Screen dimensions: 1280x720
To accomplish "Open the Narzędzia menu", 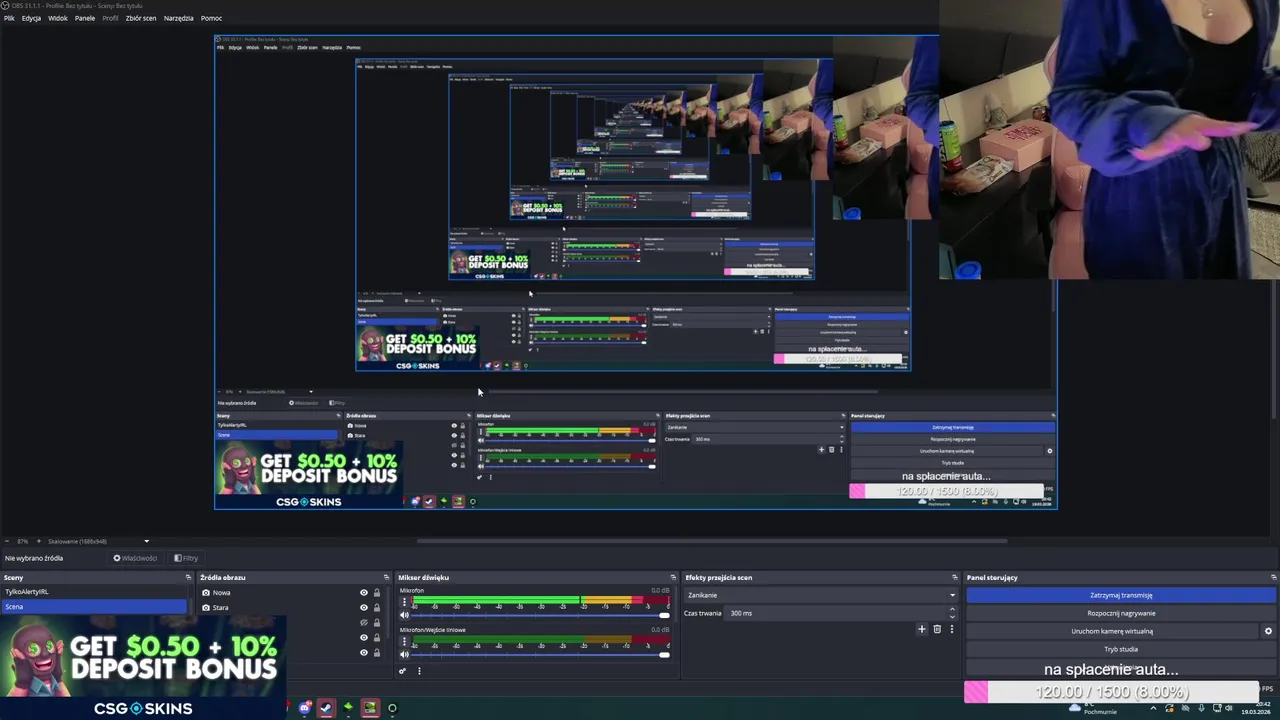I will point(179,18).
